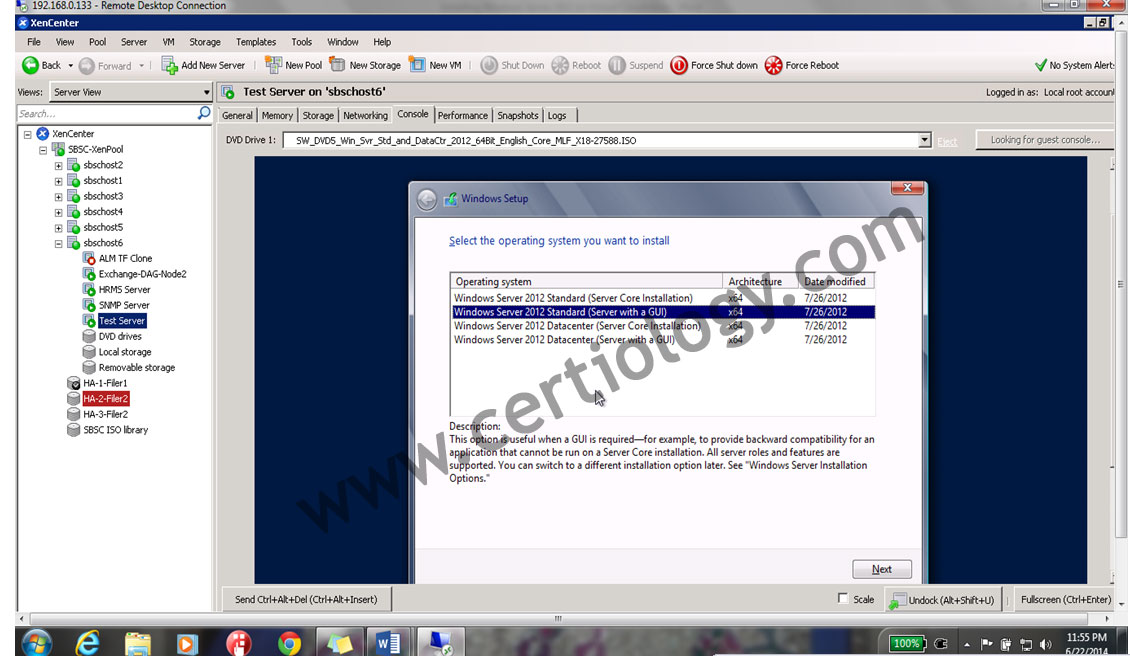Viewport: 1130px width, 656px height.
Task: Click the red Force Shut down icon
Action: click(679, 66)
